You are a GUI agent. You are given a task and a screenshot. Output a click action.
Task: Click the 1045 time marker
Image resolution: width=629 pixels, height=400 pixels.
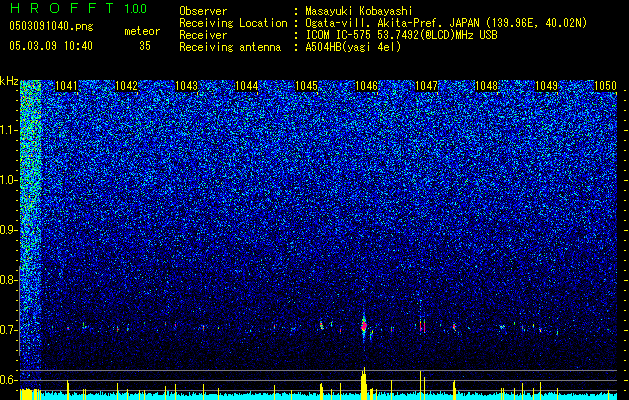306,86
